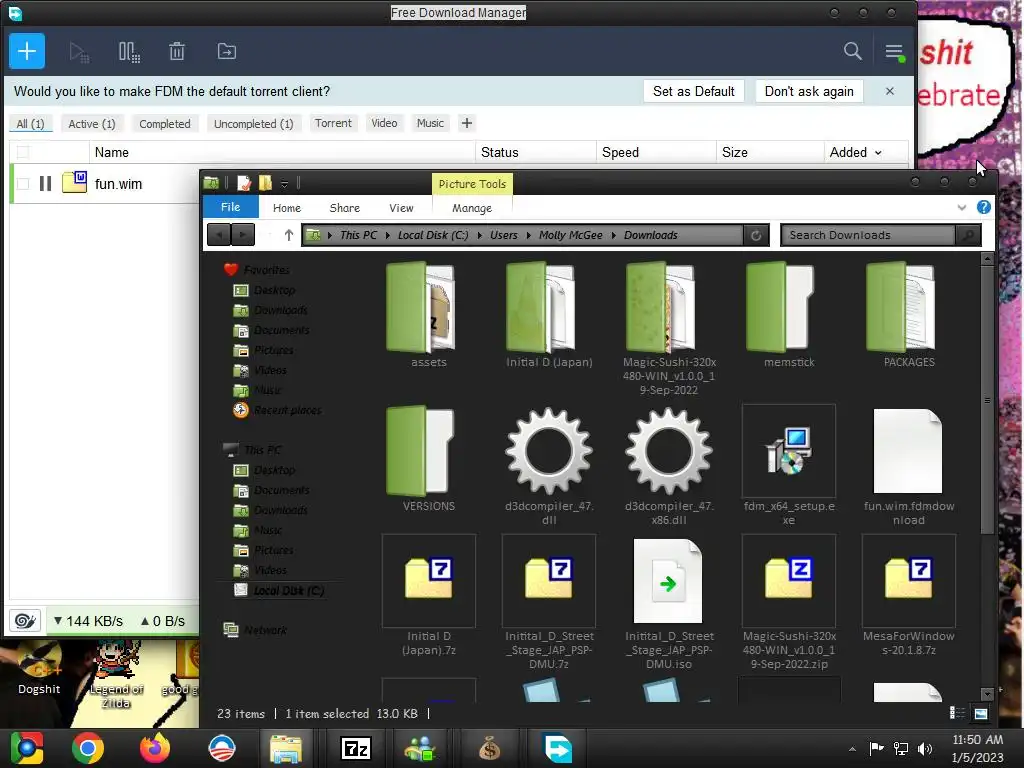
Task: Tick the fun.wim row checkbox
Action: click(23, 184)
